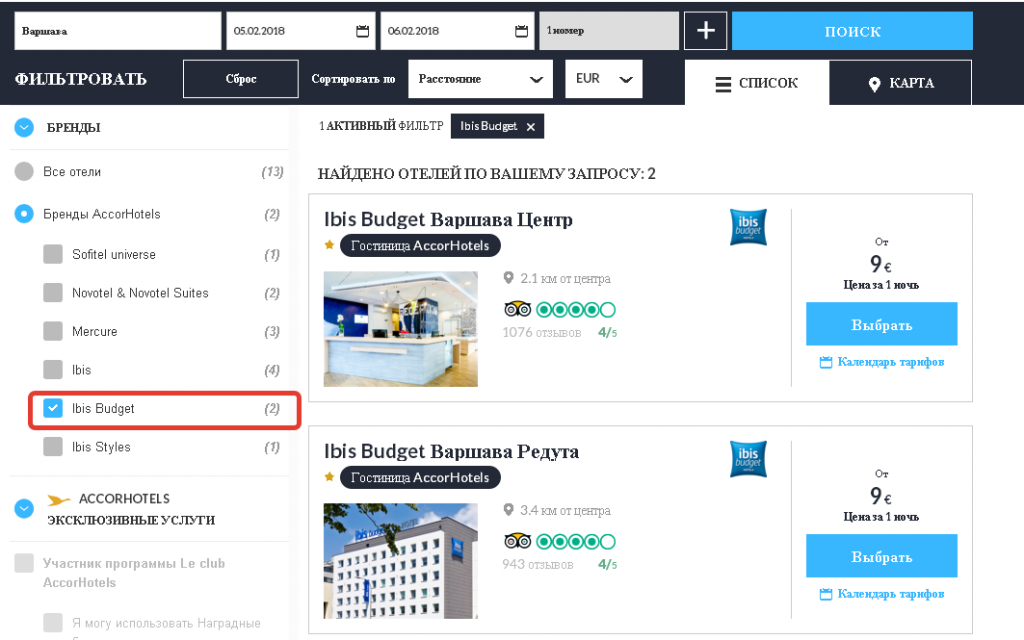Click check-out date field 06.02.2018
The height and width of the screenshot is (640, 1024).
[x=457, y=31]
